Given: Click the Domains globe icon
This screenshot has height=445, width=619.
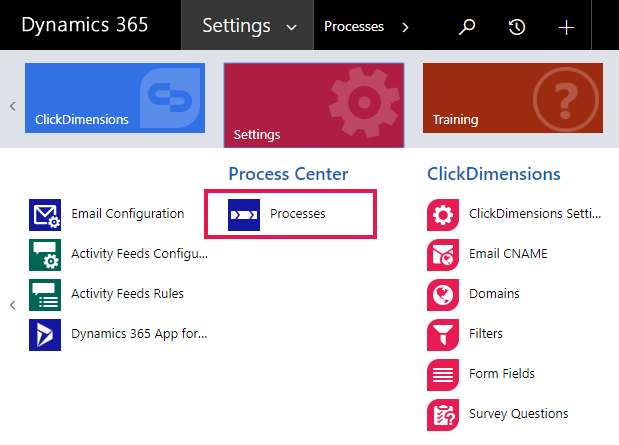Looking at the screenshot, I should point(443,295).
